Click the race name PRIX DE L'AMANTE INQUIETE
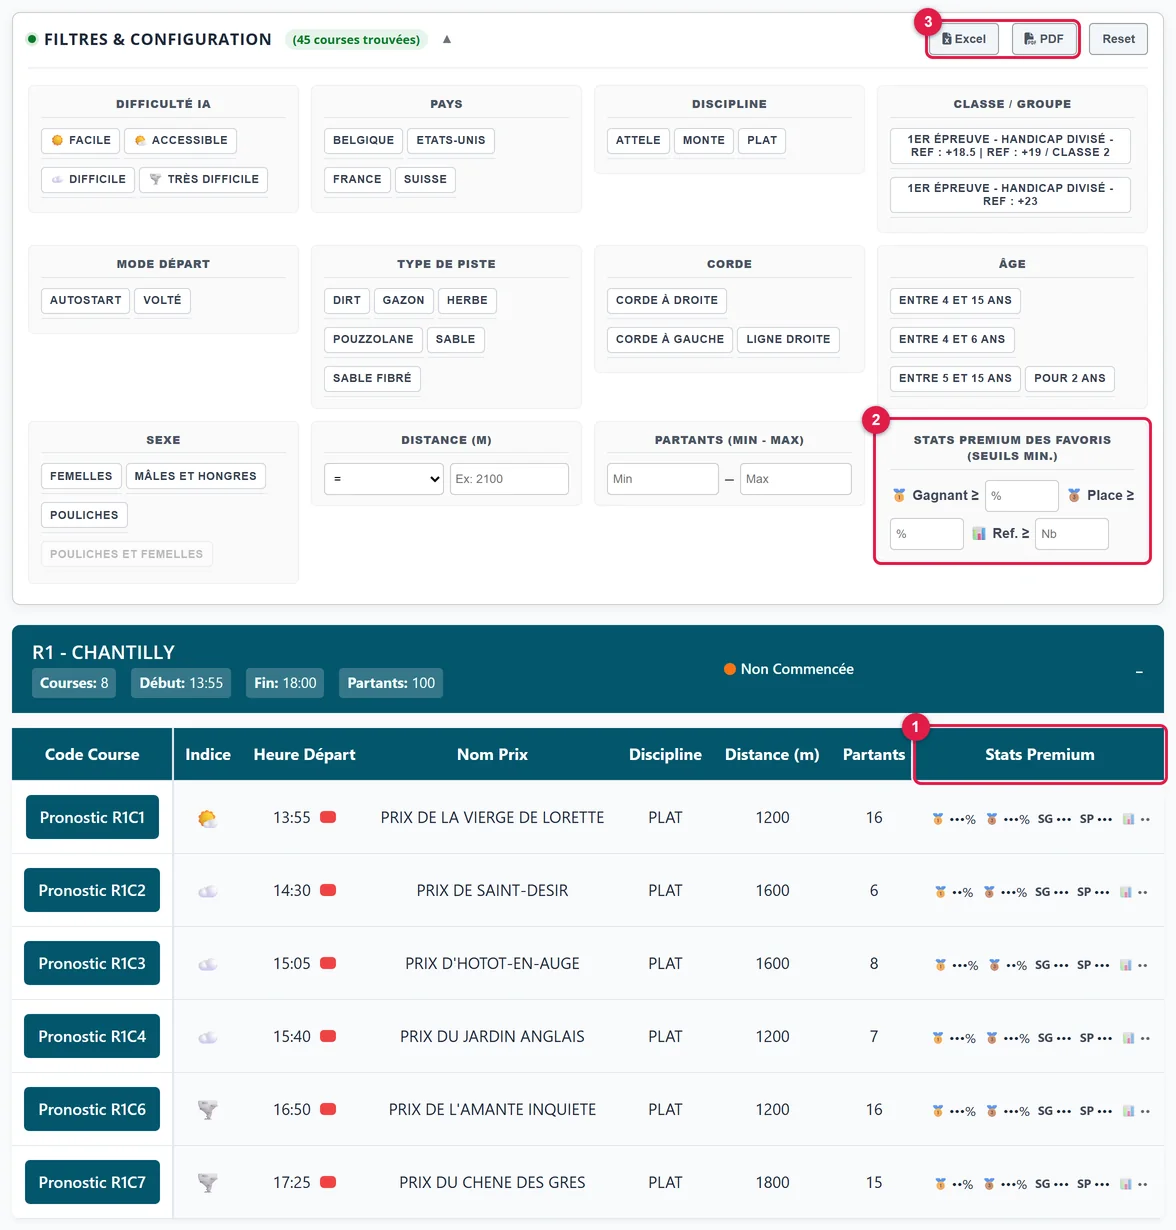 (x=492, y=1110)
